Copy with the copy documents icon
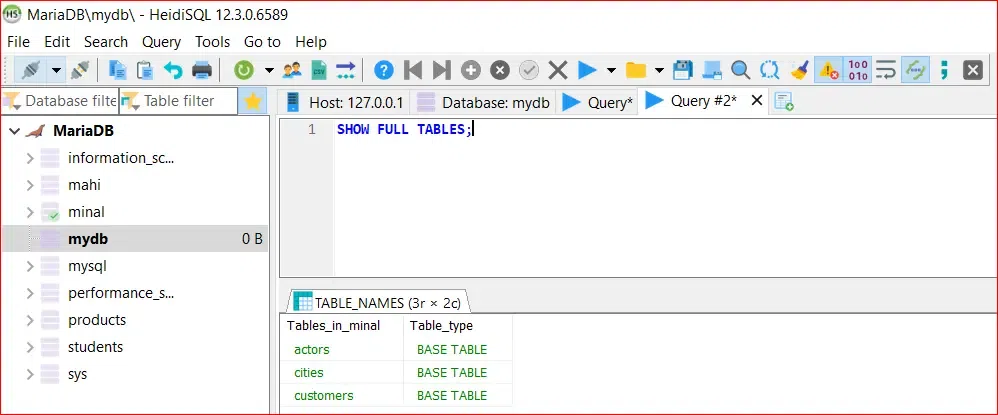This screenshot has width=998, height=415. 118,69
